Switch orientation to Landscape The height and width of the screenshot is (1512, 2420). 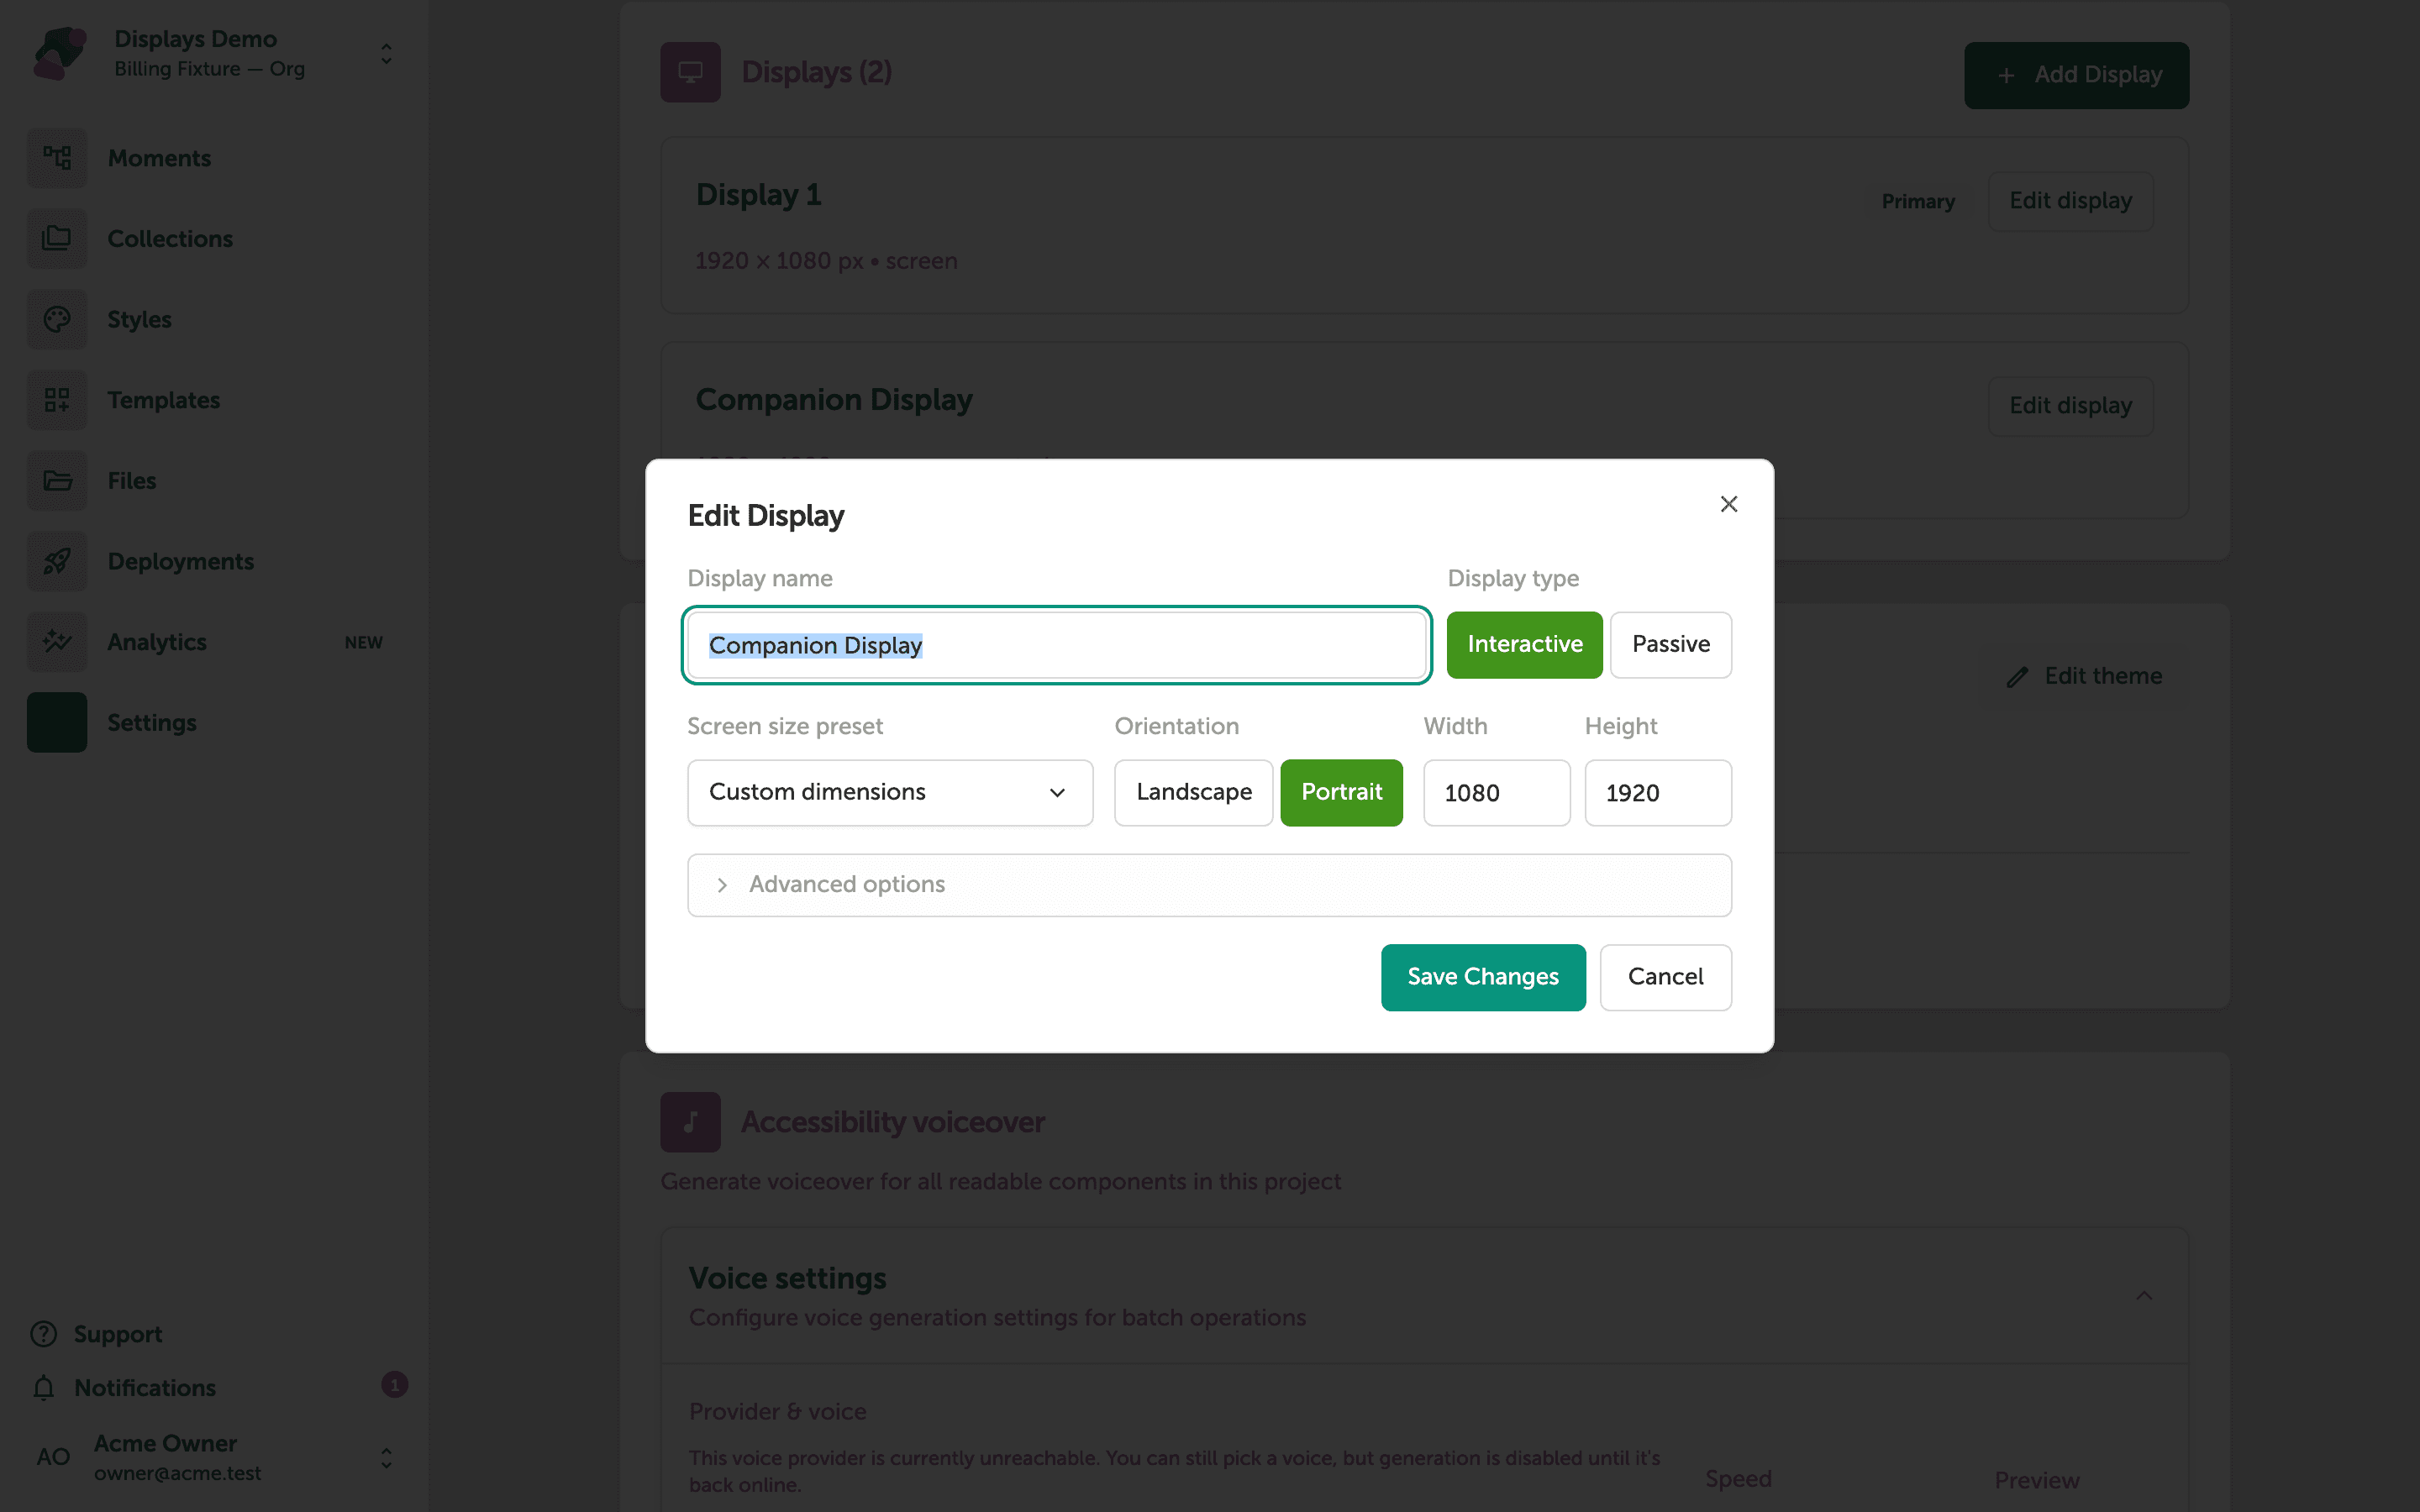(1194, 793)
